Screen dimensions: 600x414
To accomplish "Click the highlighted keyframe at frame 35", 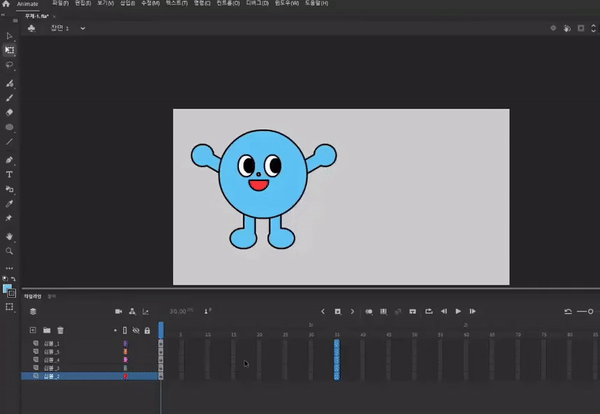I will 337,358.
